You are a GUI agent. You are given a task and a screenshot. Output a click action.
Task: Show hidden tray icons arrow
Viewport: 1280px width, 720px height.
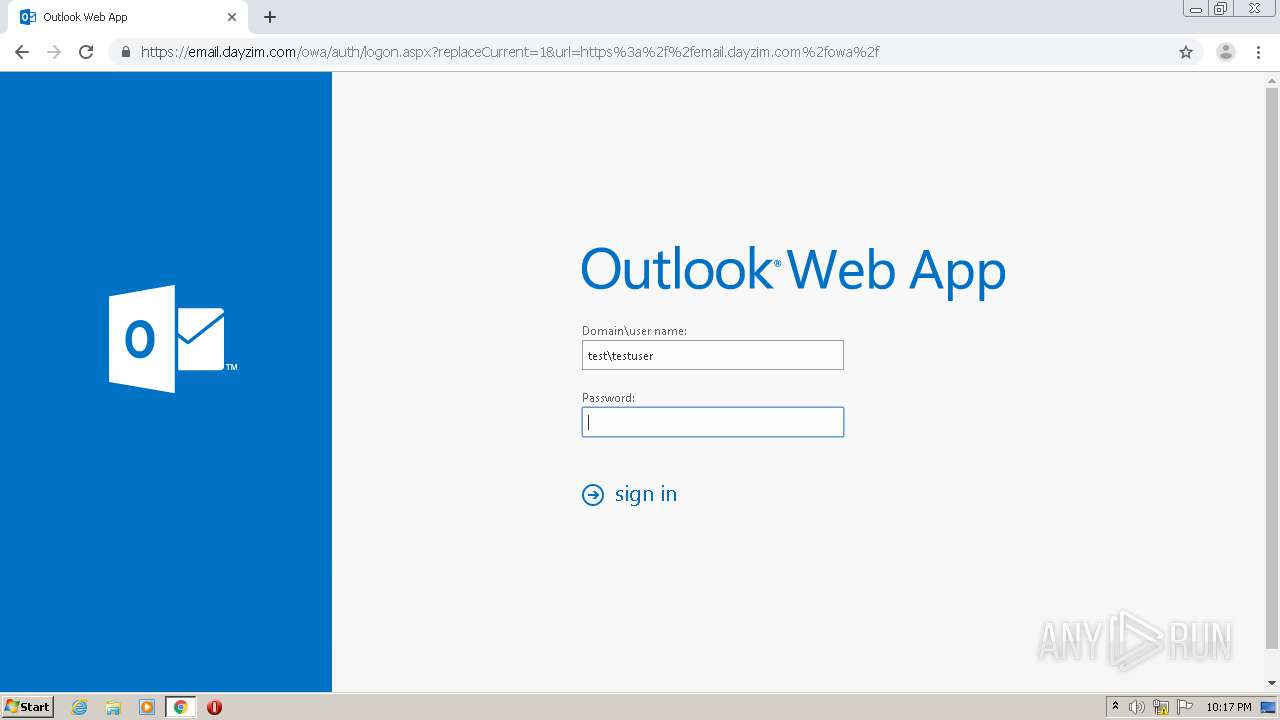1115,707
